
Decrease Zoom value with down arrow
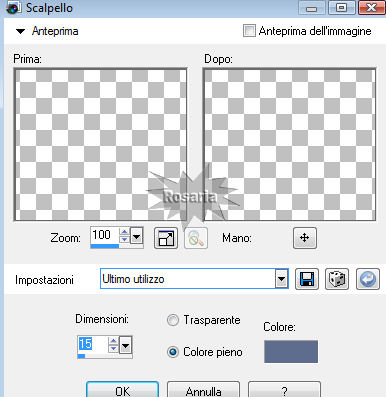[x=124, y=239]
